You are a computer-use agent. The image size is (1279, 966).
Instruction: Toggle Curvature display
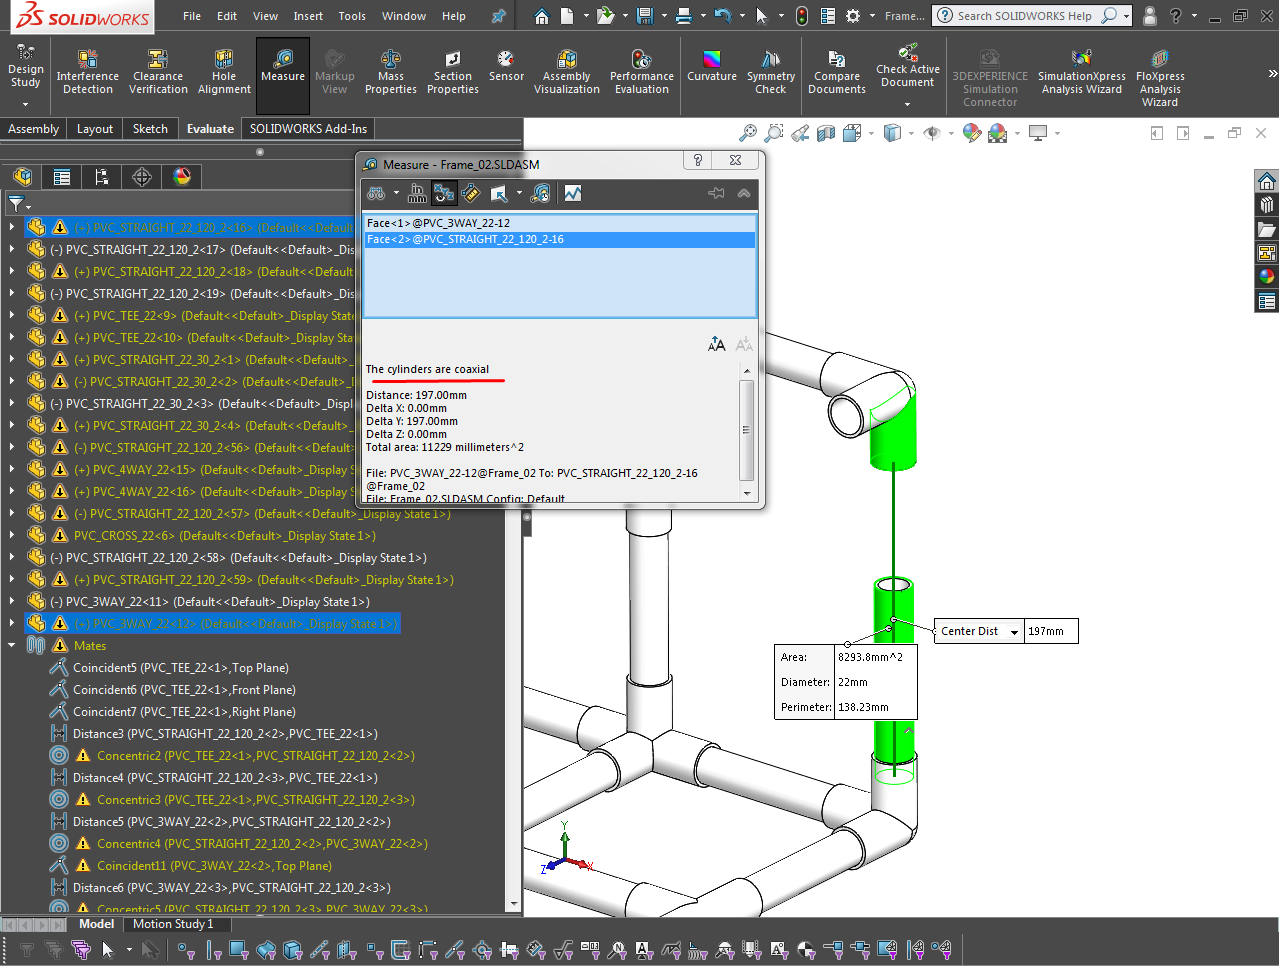point(712,65)
